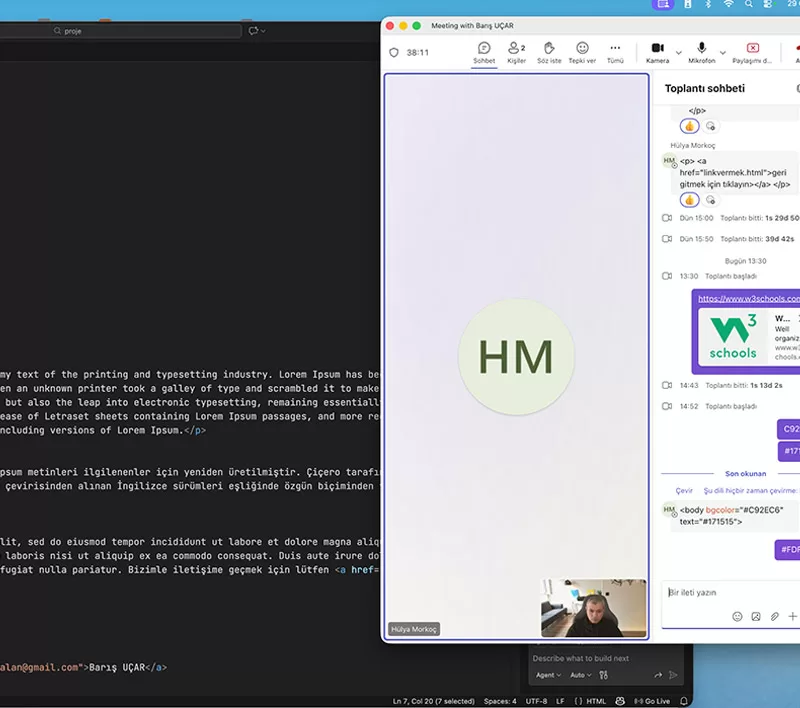
Task: Open the emoji picker in message composer
Action: coord(737,617)
